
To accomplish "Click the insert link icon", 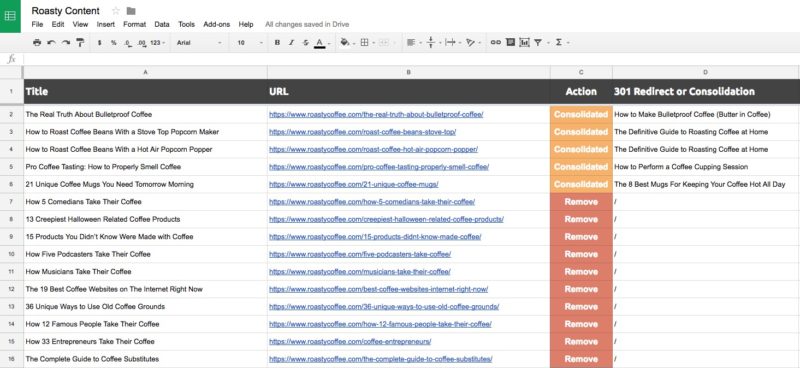I will [x=495, y=43].
